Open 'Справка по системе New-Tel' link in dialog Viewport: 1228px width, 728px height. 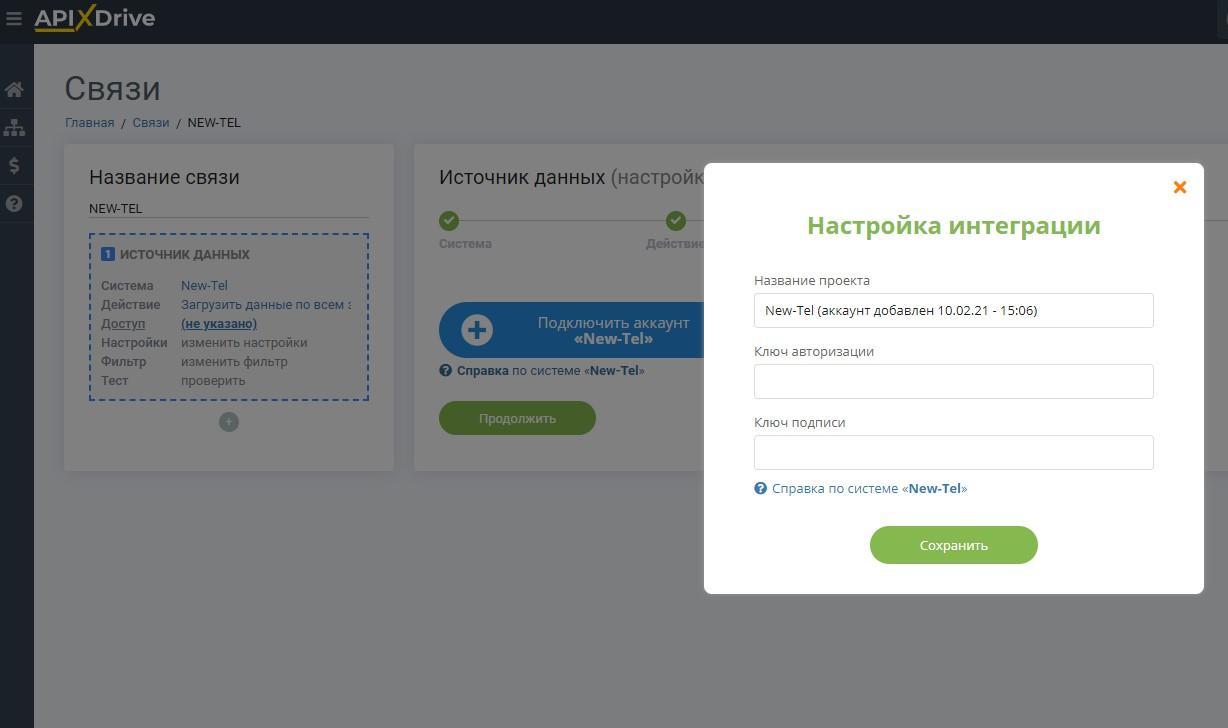coord(869,489)
